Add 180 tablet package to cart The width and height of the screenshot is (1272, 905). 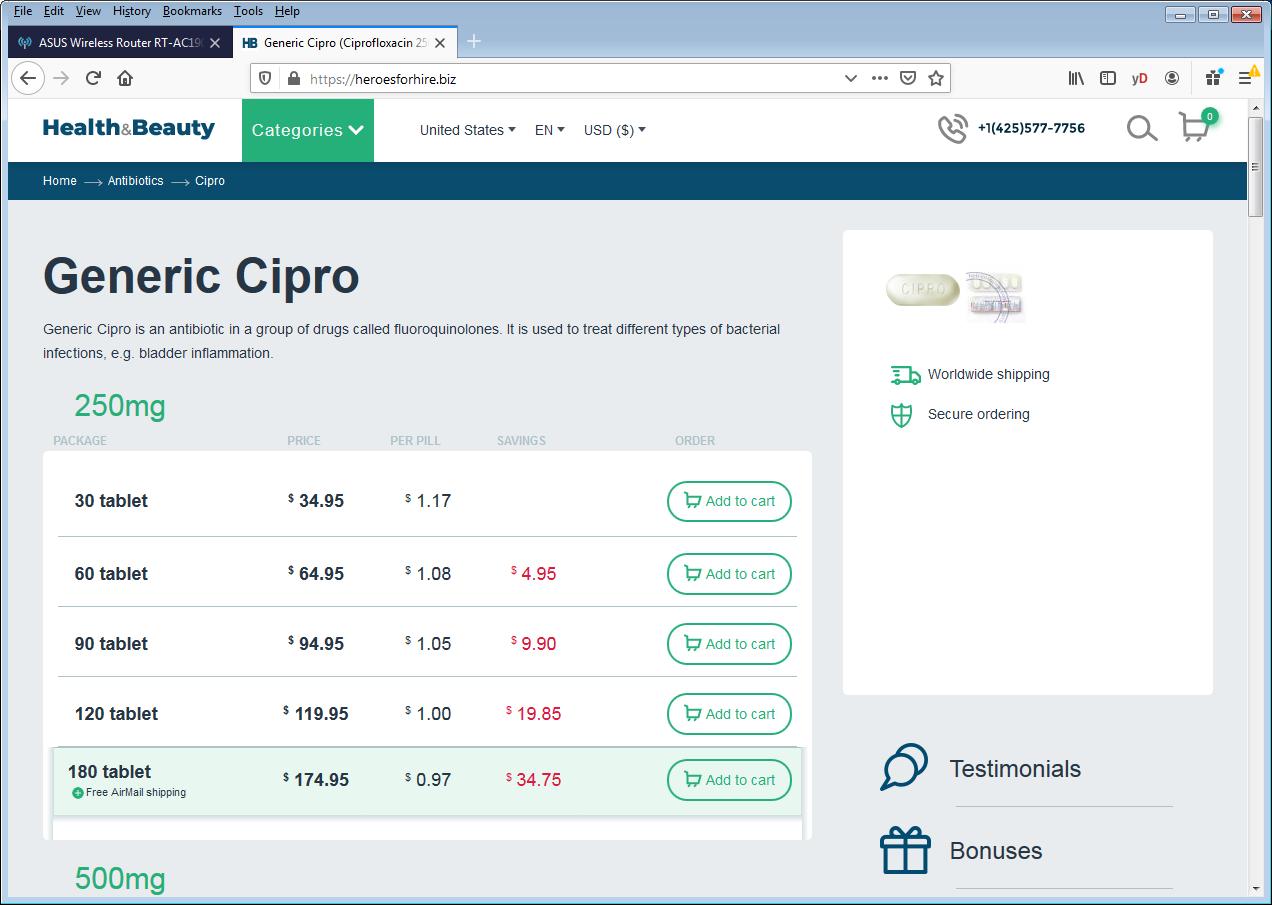tap(729, 780)
